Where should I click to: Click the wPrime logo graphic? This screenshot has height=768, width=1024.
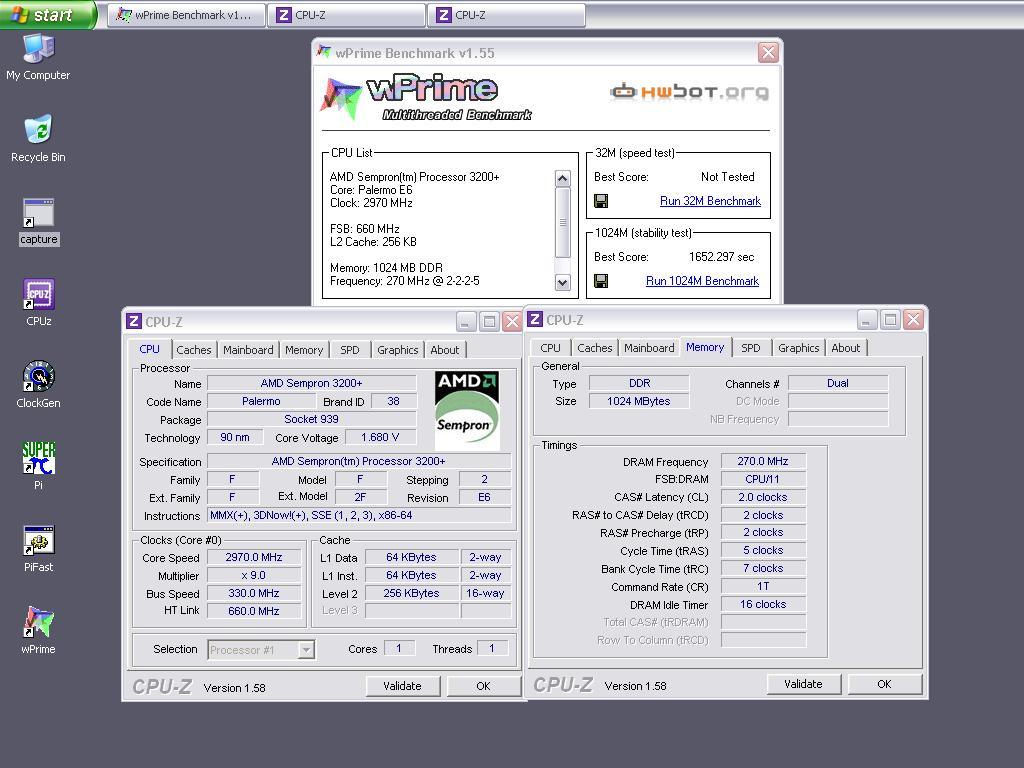(x=426, y=97)
